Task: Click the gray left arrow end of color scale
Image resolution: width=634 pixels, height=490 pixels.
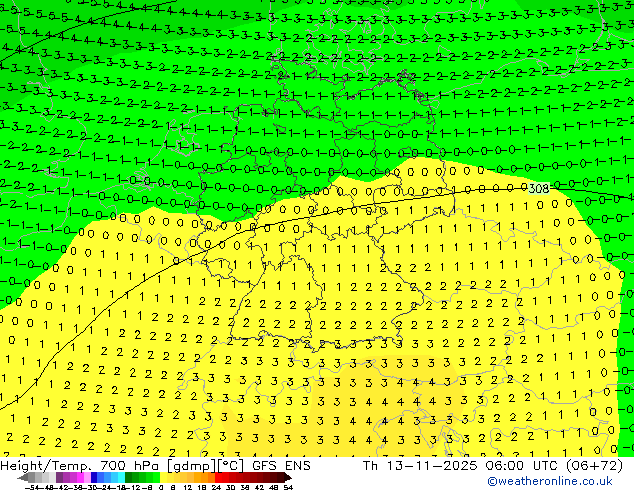Action: pyautogui.click(x=22, y=477)
